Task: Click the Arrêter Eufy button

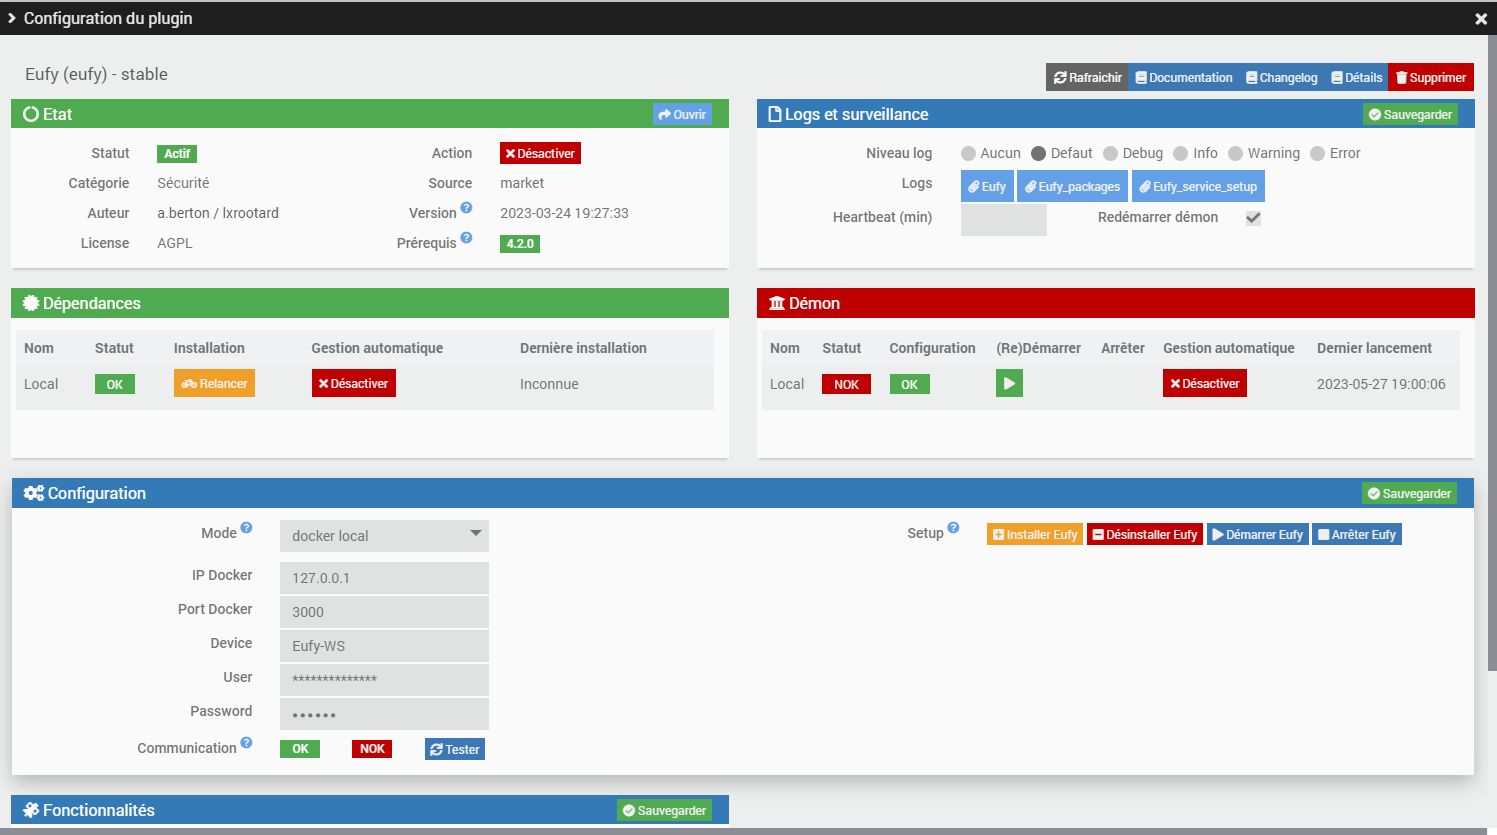Action: tap(1357, 534)
